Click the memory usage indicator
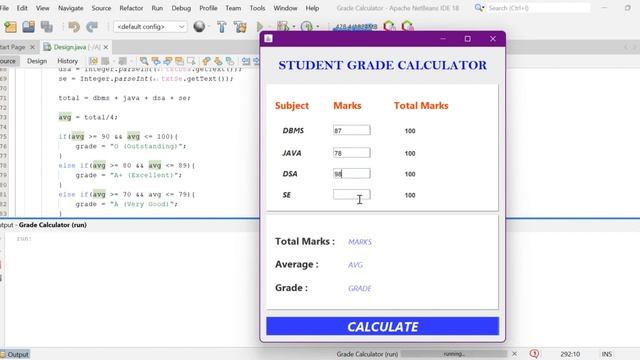Viewport: 640px width, 360px height. coord(355,27)
